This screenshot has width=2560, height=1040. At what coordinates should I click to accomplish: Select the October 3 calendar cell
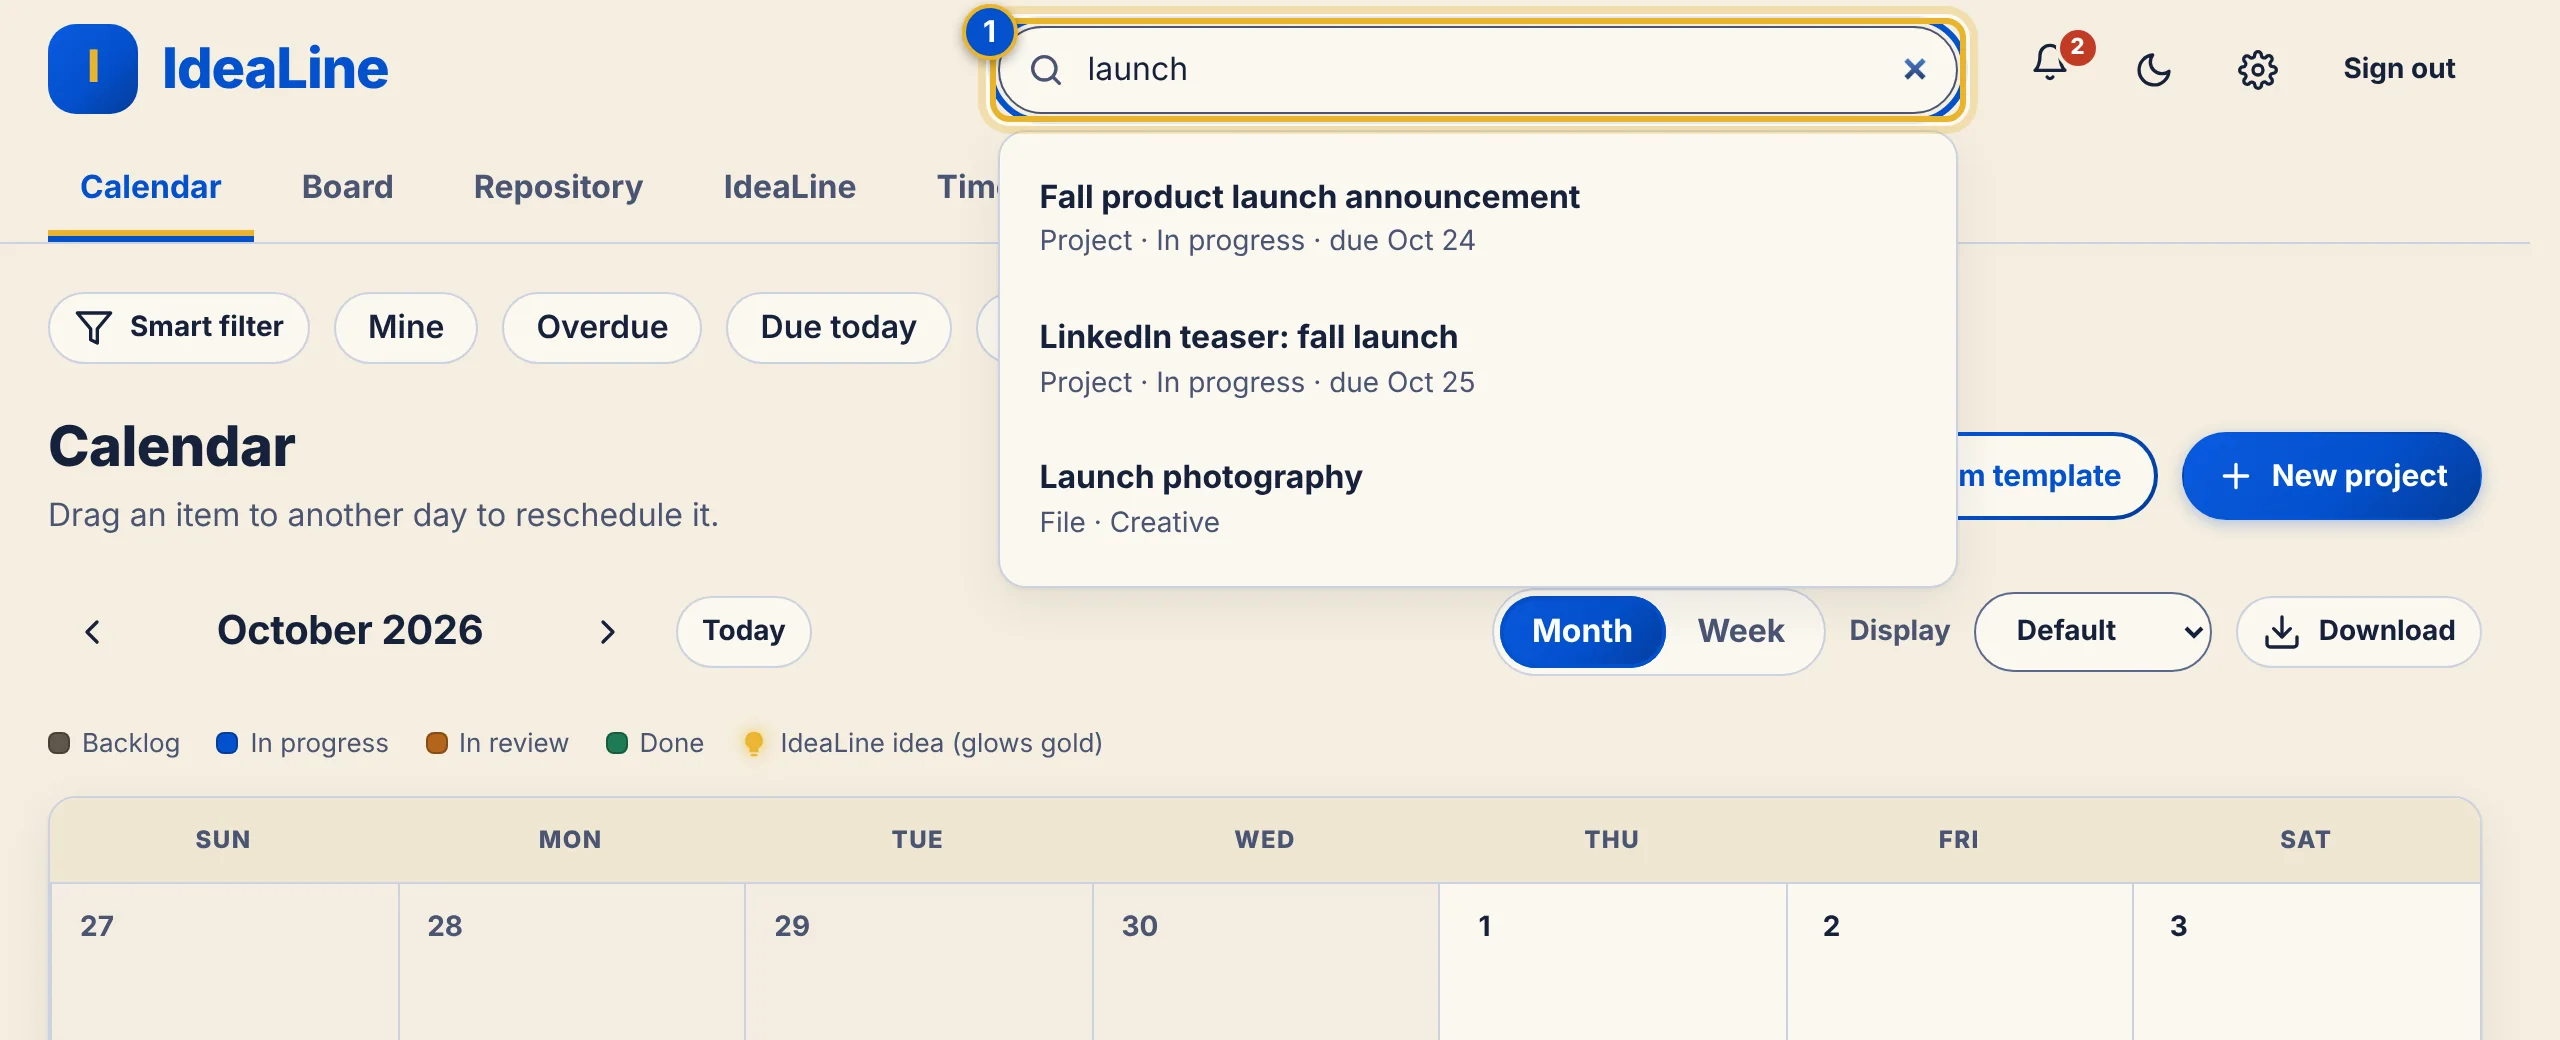click(x=2306, y=962)
